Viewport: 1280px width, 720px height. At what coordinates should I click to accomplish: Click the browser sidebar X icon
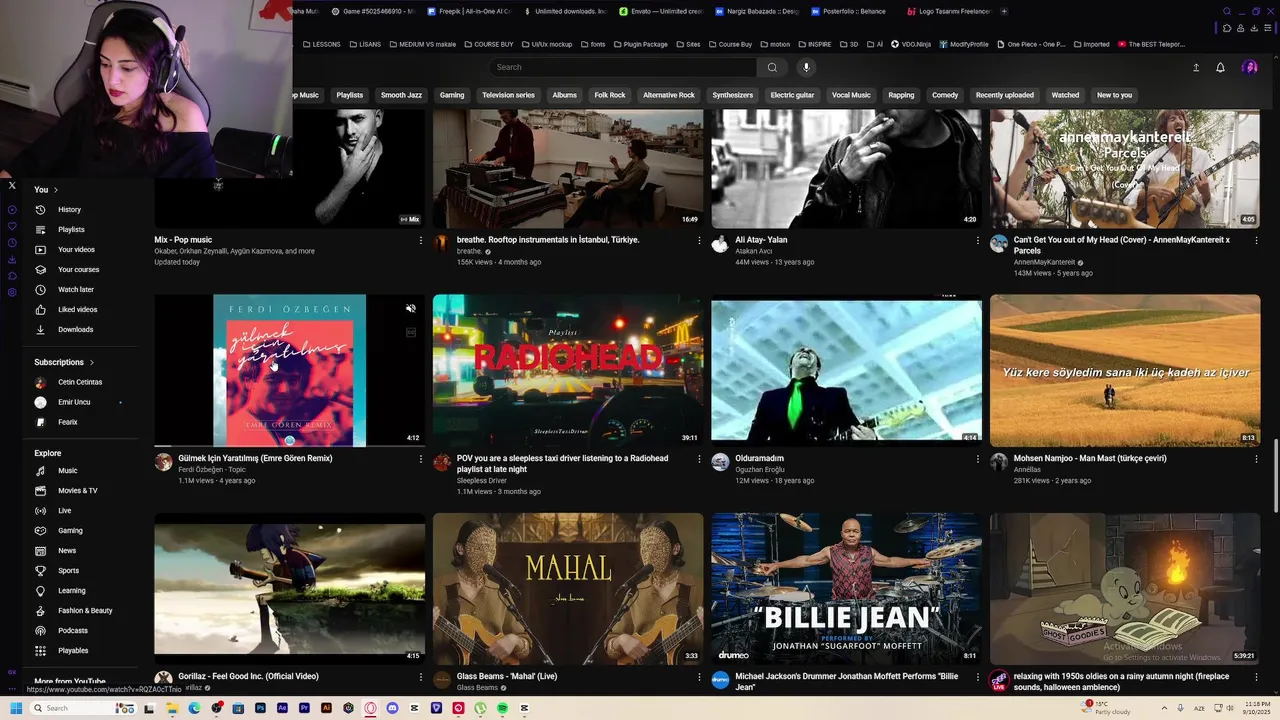tap(12, 185)
